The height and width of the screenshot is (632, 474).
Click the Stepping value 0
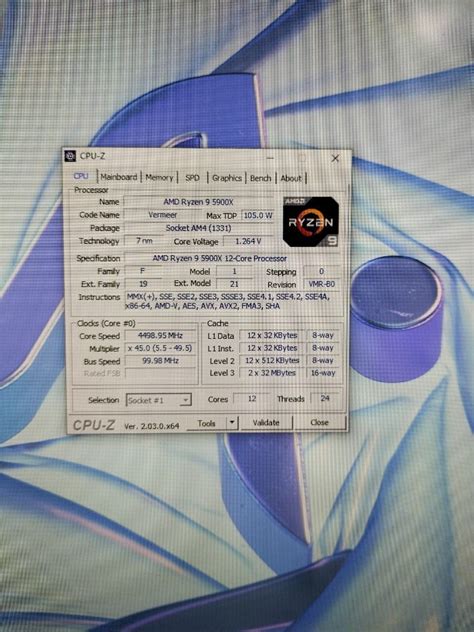(x=321, y=271)
